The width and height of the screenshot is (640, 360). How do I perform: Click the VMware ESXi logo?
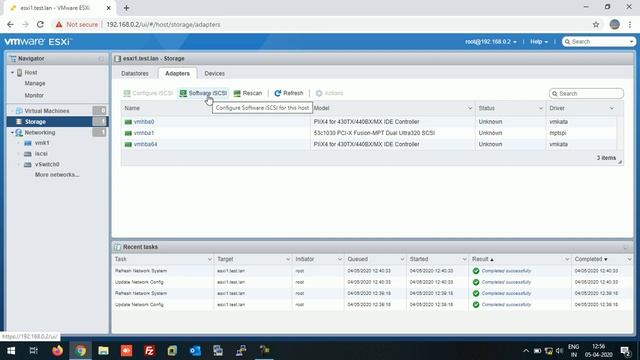coord(38,42)
